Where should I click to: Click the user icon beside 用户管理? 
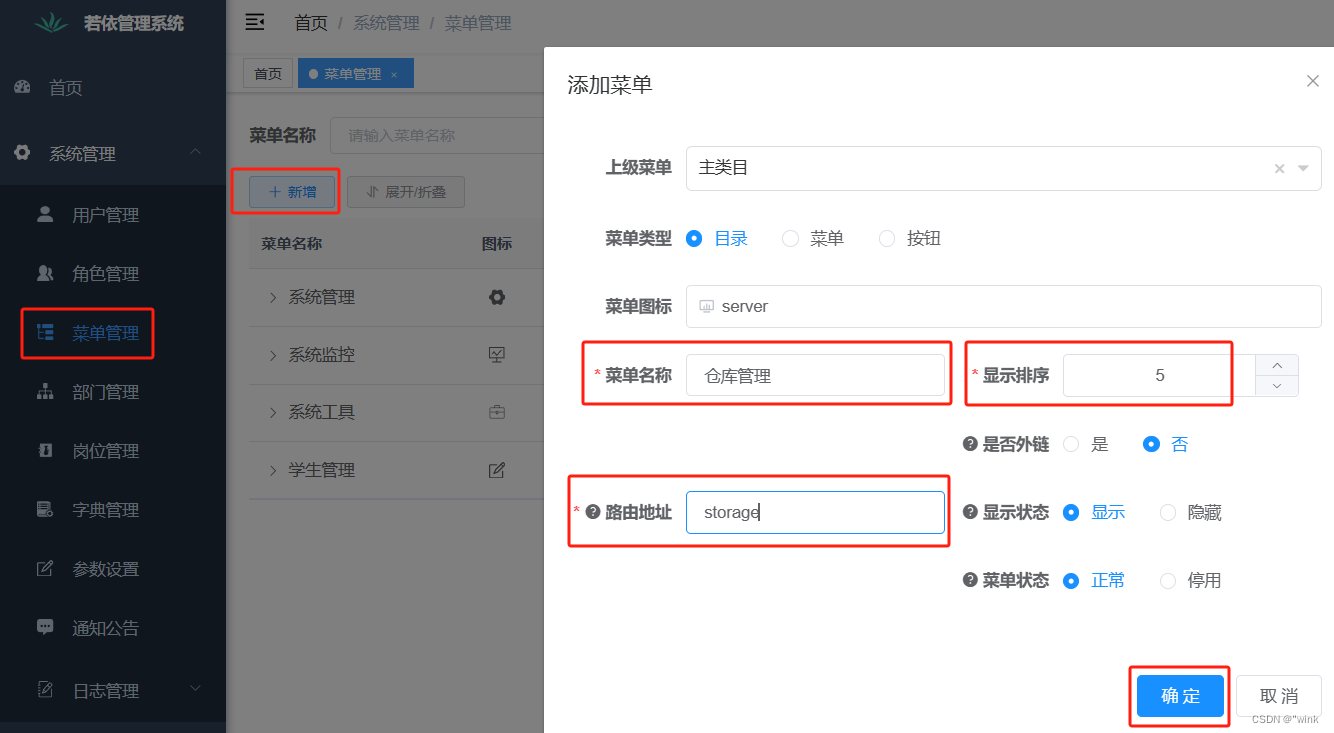pos(45,214)
